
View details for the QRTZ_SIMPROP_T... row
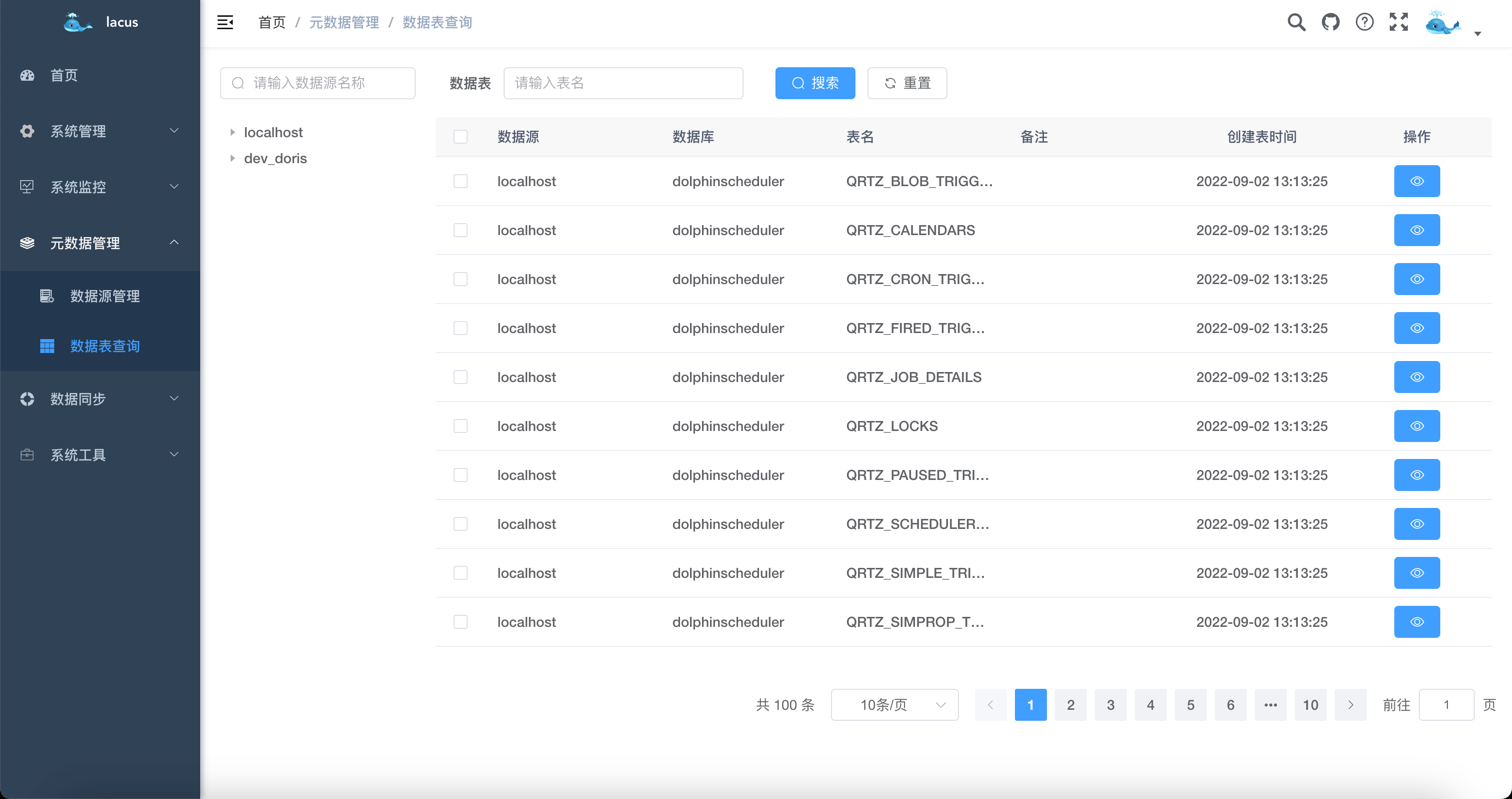[x=1417, y=622]
